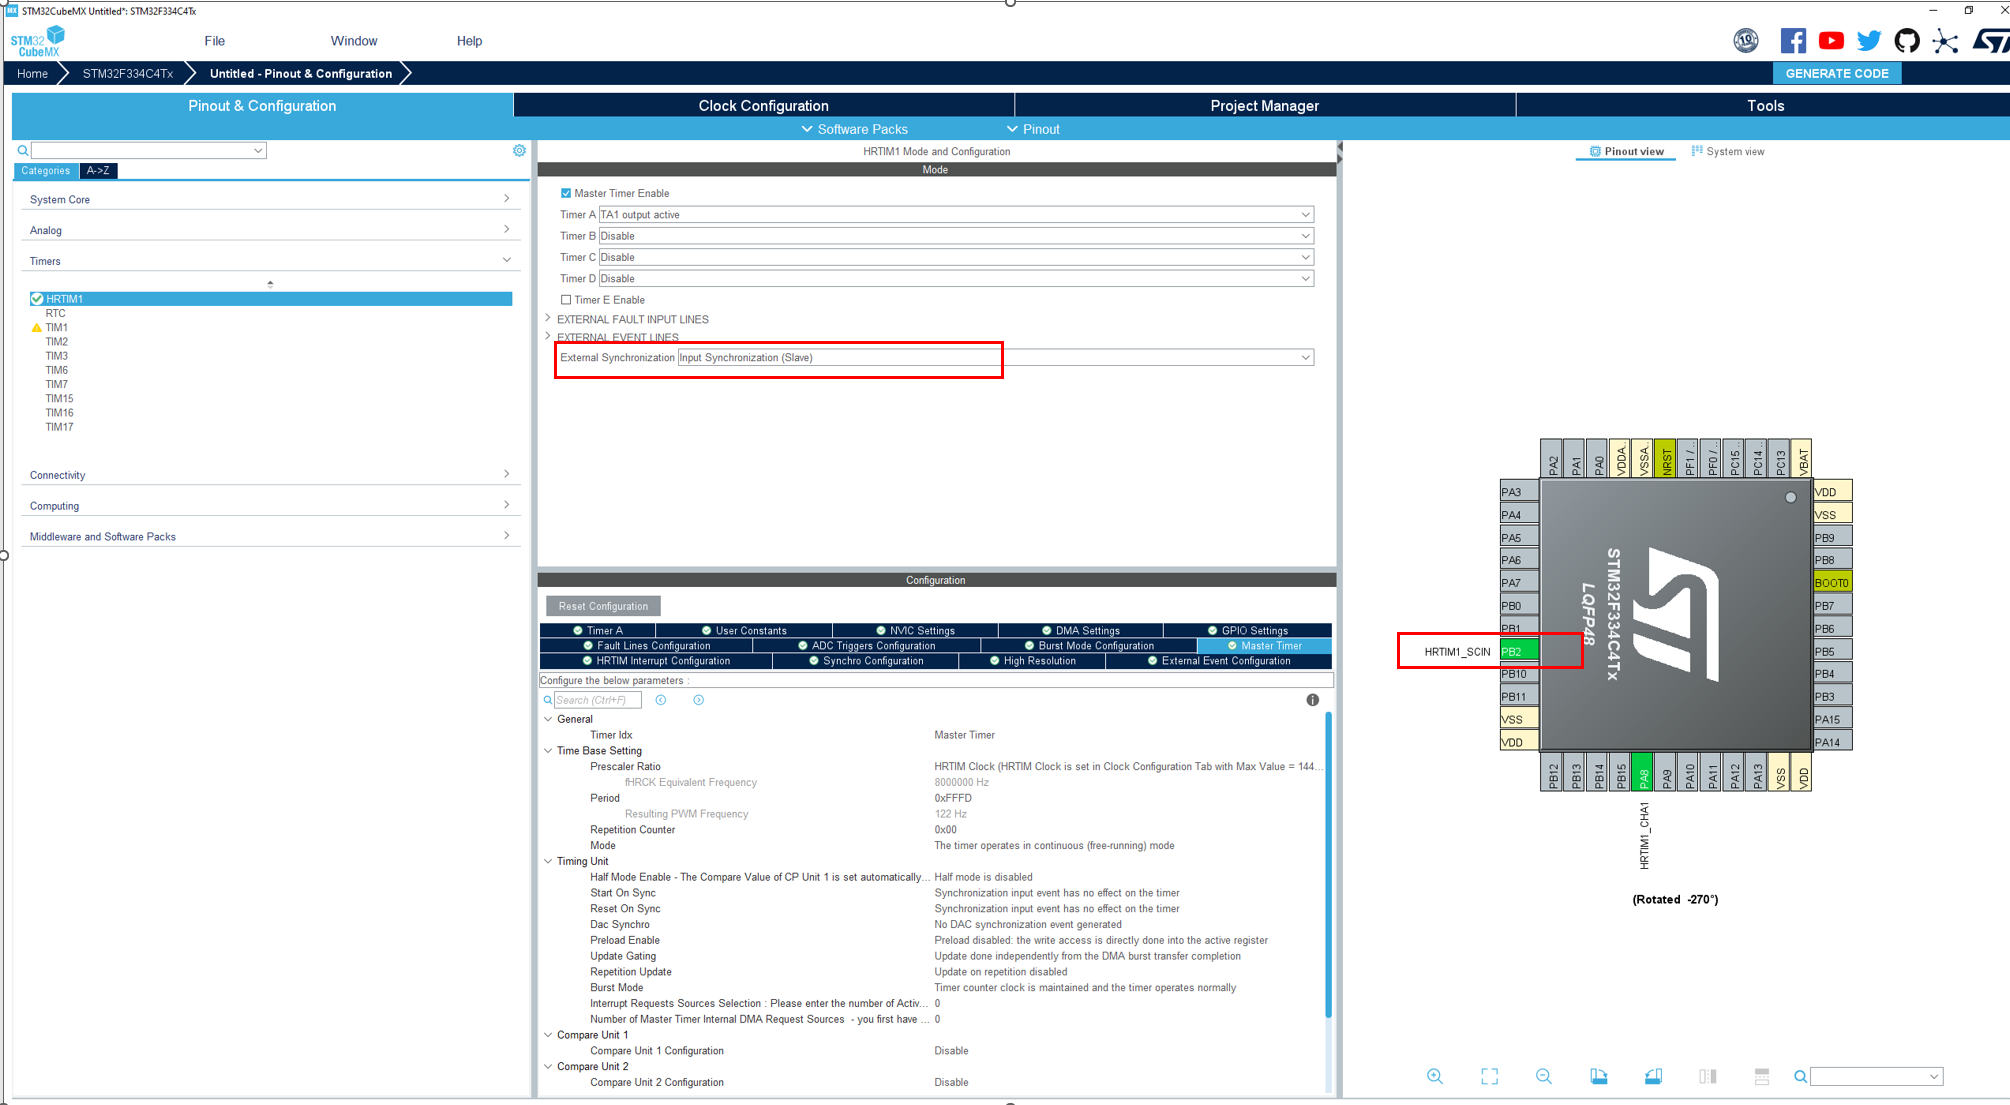The width and height of the screenshot is (2010, 1105).
Task: Select the zoom in tool below pinout view
Action: [x=1435, y=1076]
